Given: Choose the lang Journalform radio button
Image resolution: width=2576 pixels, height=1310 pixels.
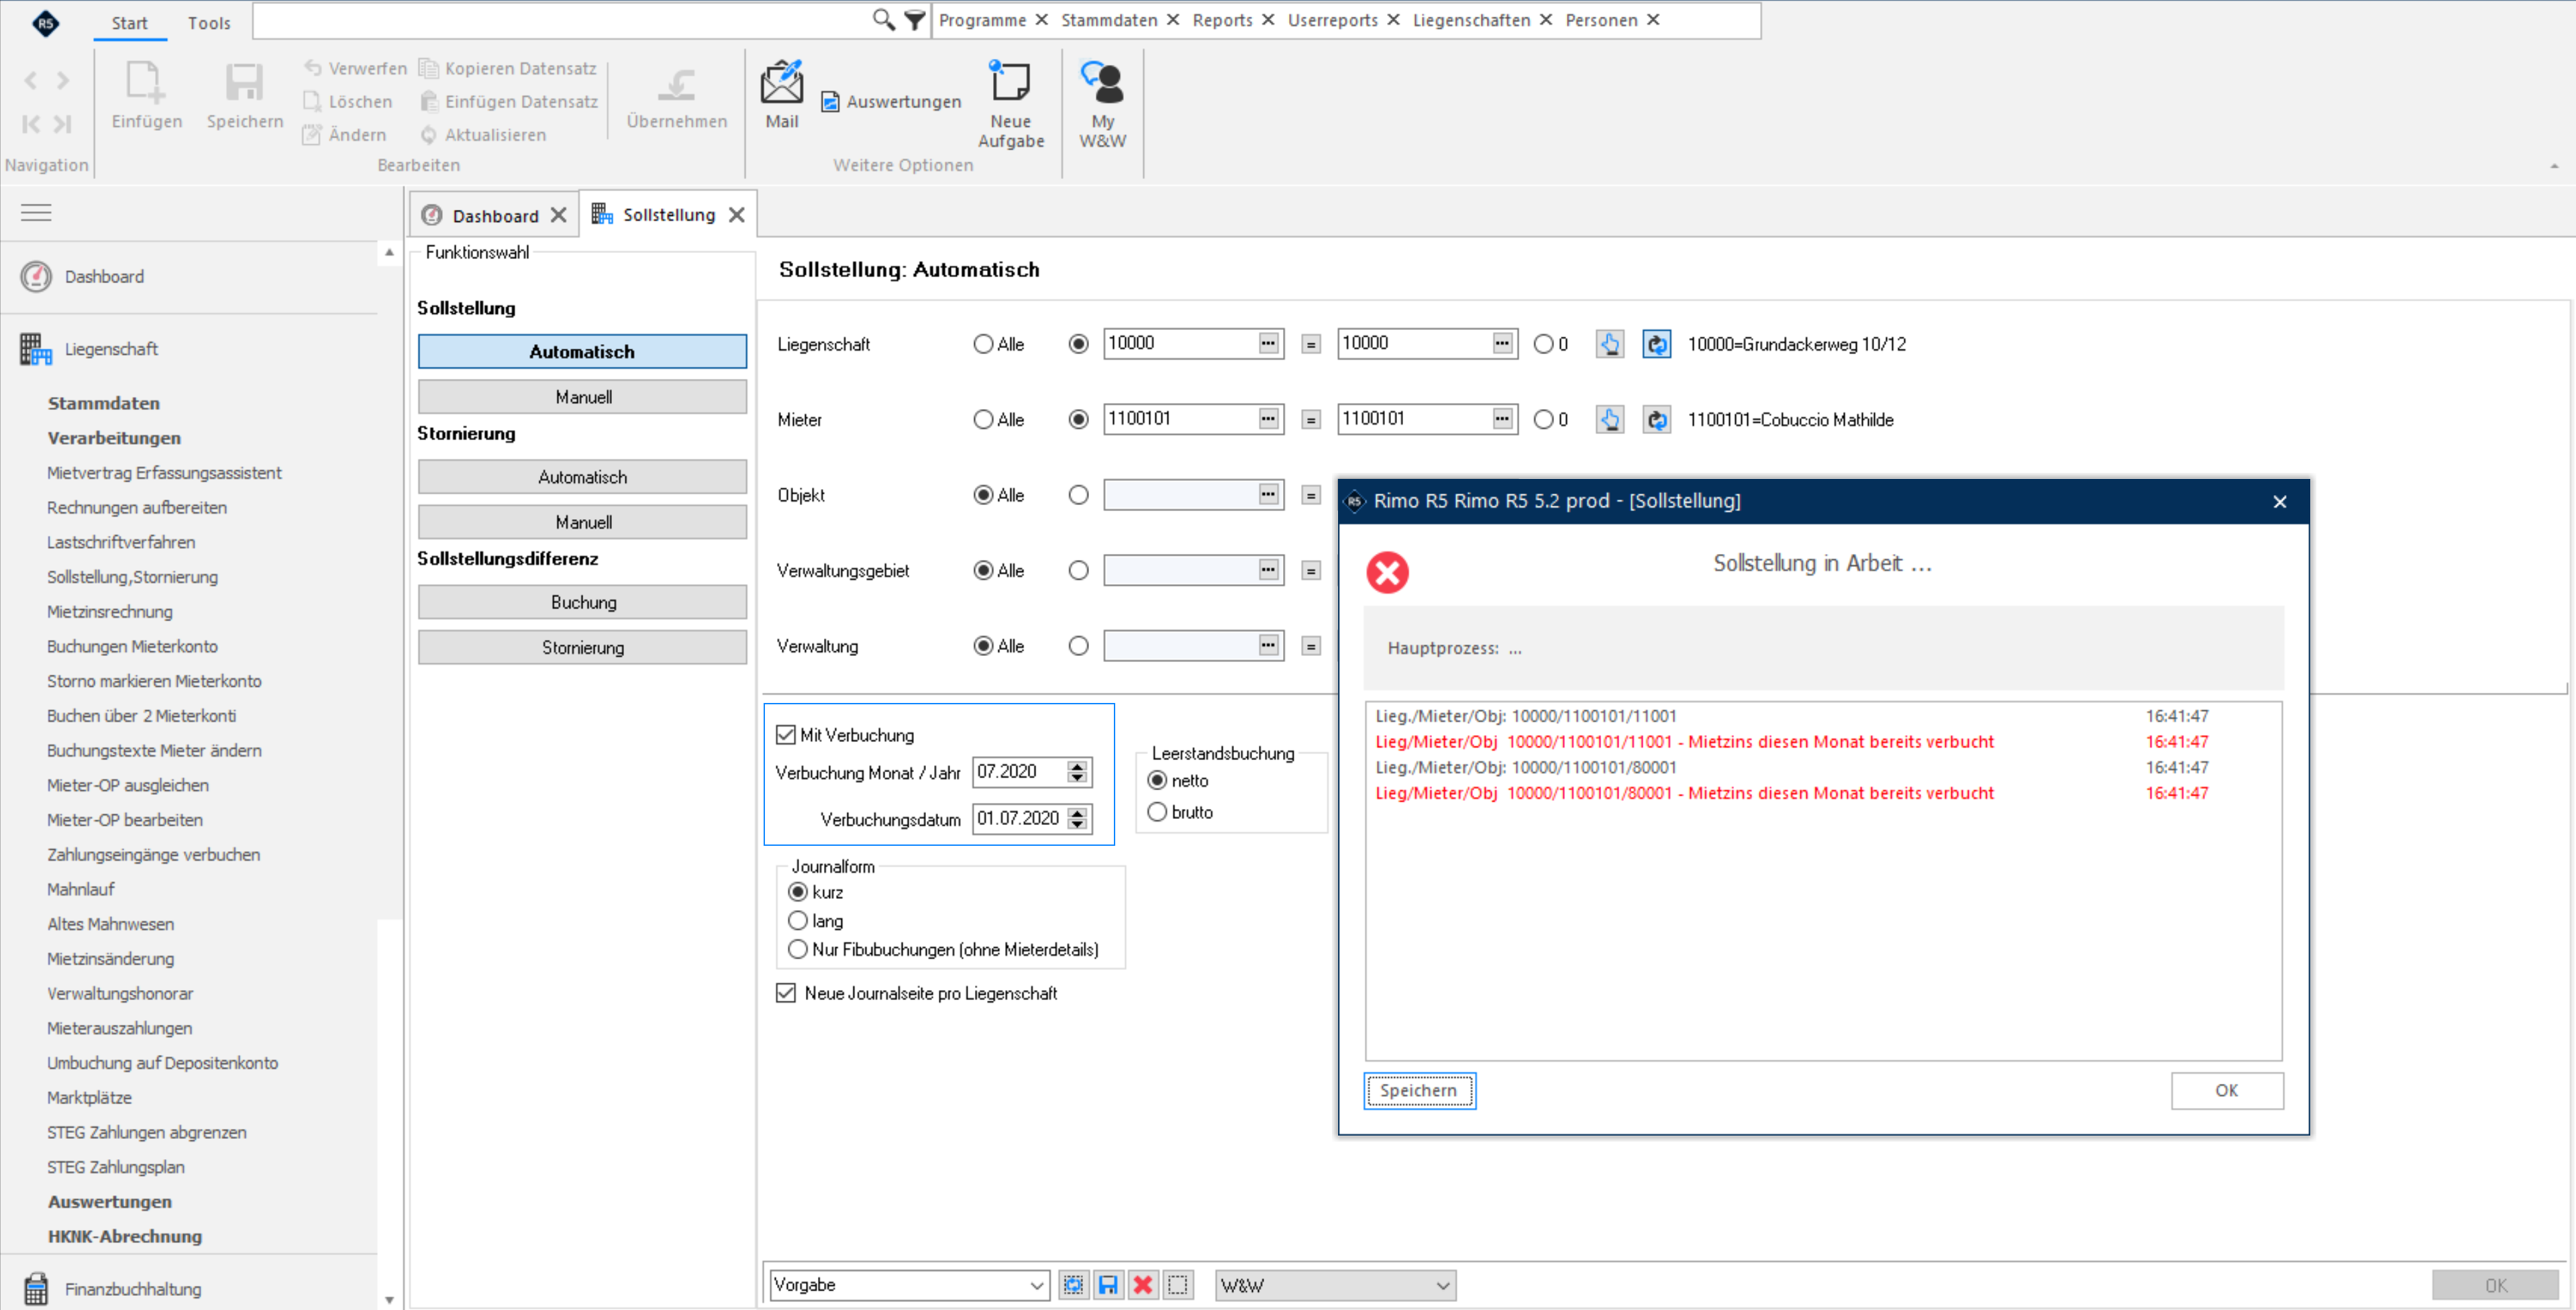Looking at the screenshot, I should [x=798, y=920].
